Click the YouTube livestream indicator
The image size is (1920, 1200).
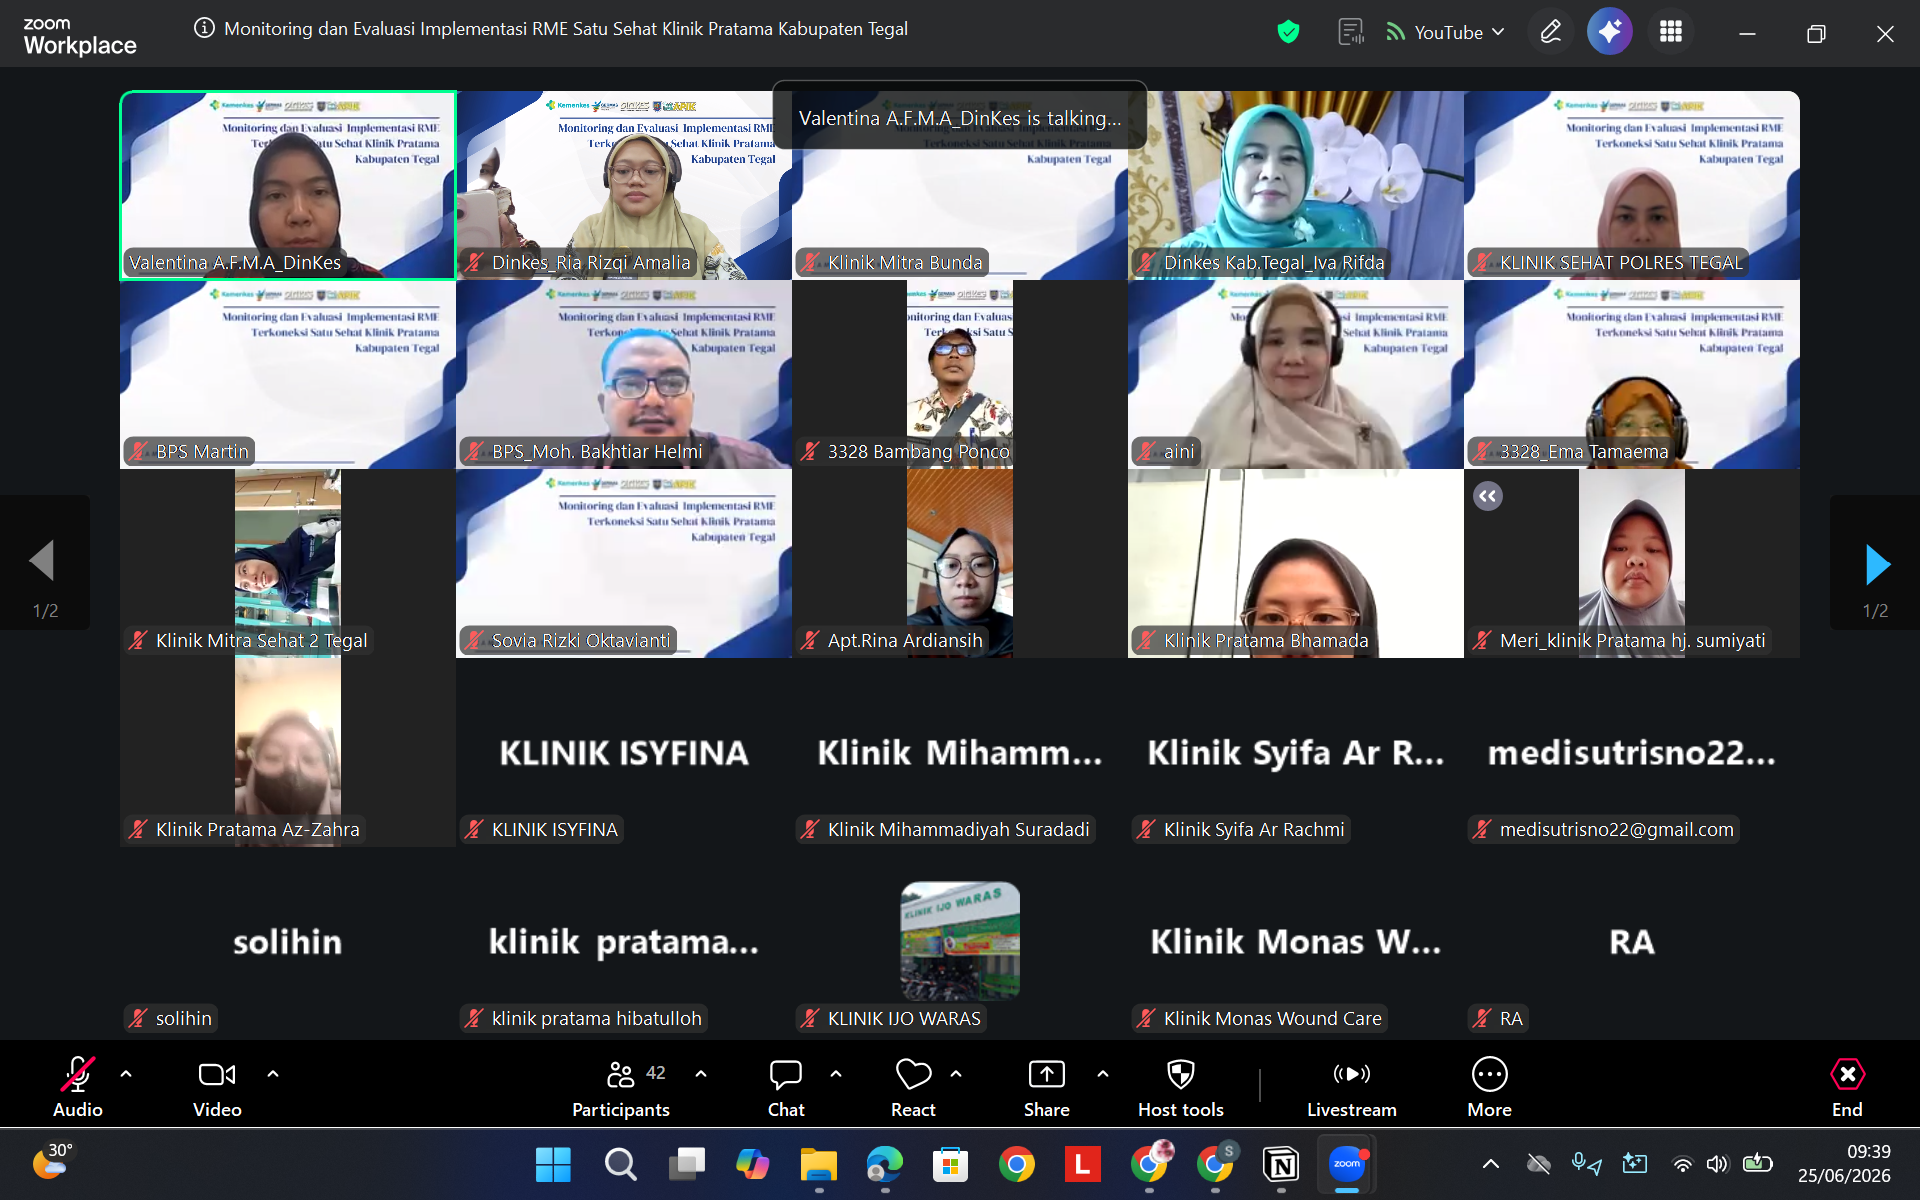[1434, 32]
